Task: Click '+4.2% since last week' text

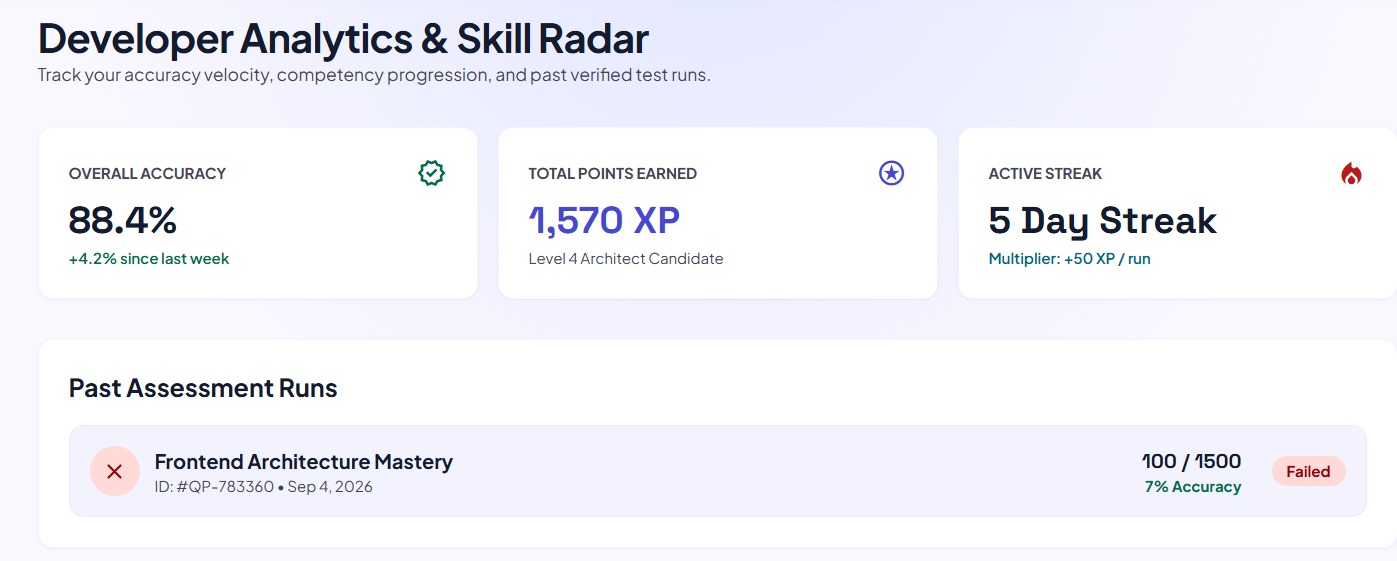Action: 149,259
